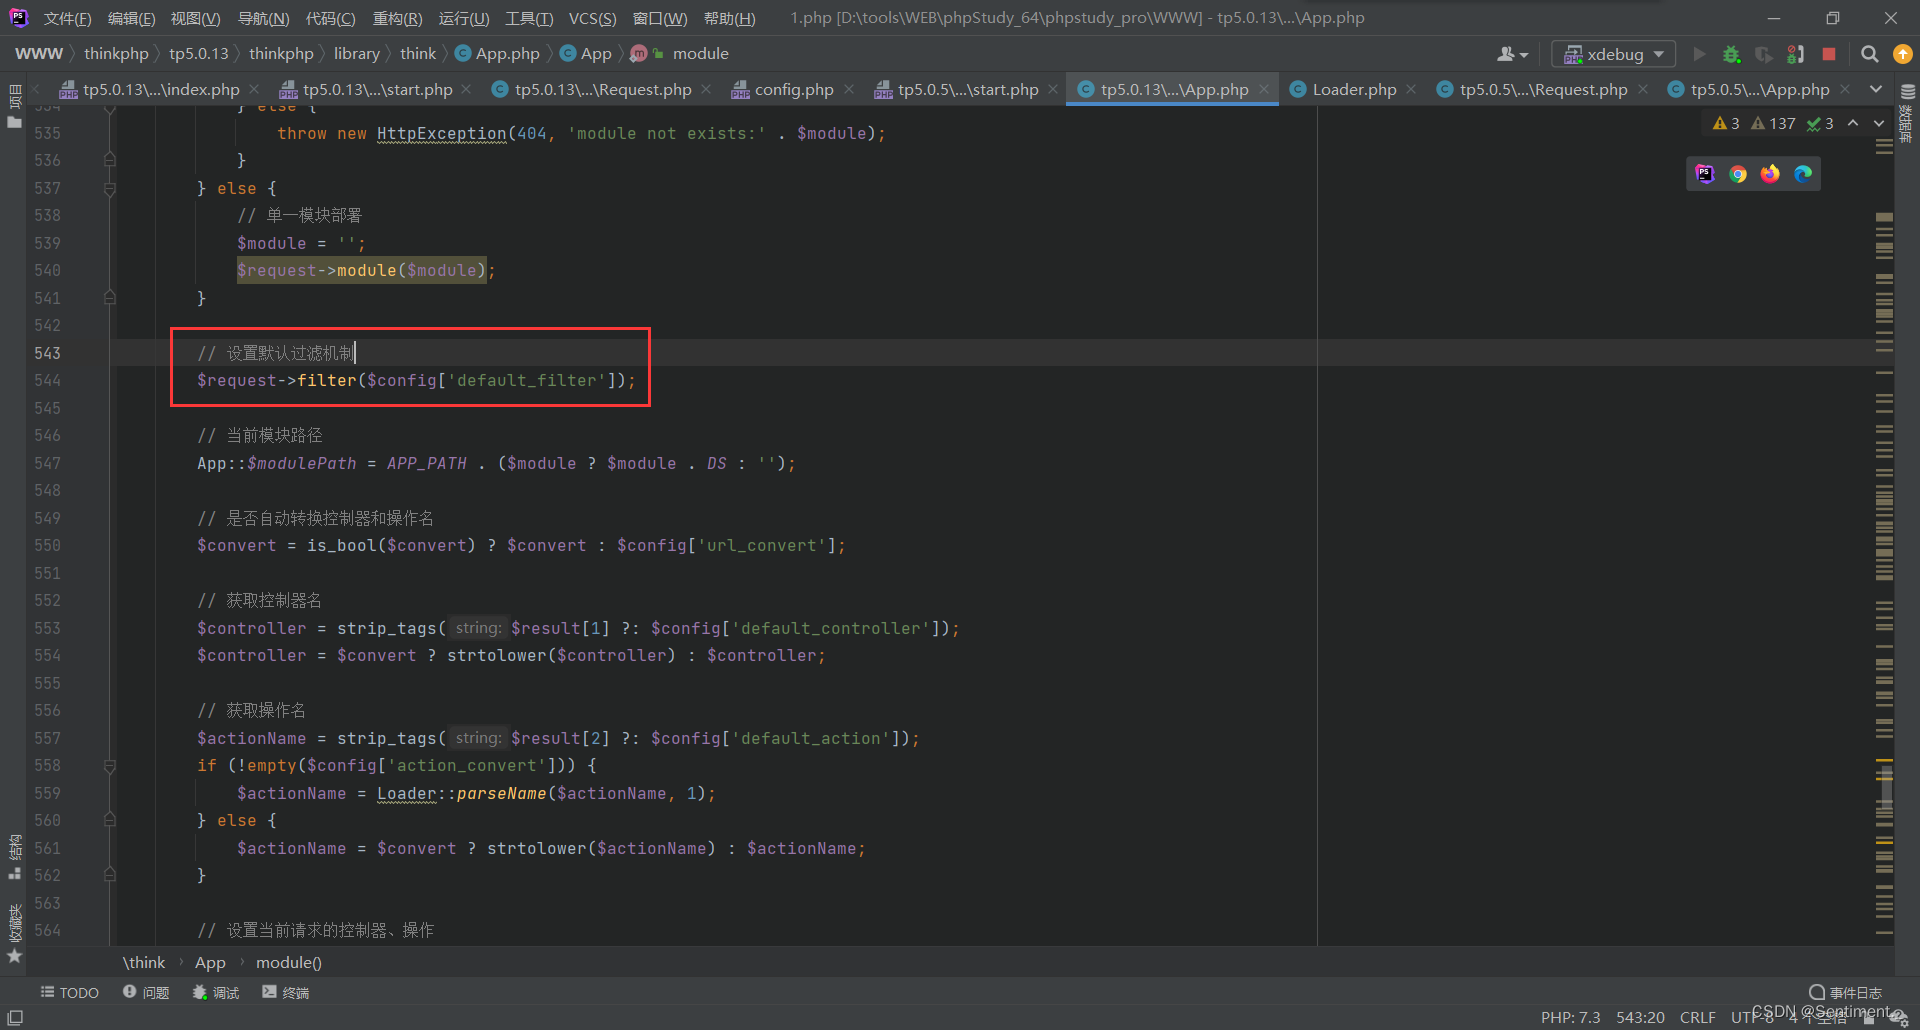
Task: Click fold end marker at line 541
Action: click(x=110, y=298)
